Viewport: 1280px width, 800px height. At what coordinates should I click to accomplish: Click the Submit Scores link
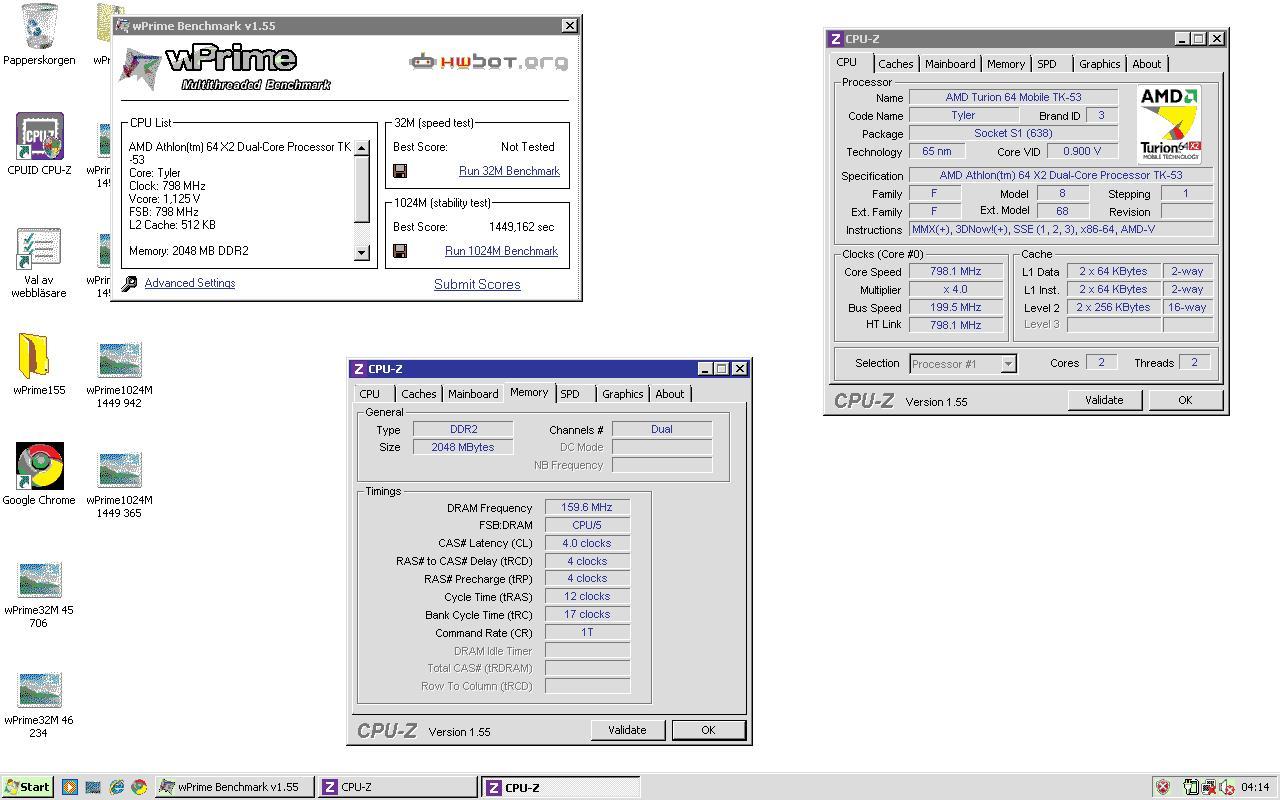(477, 284)
